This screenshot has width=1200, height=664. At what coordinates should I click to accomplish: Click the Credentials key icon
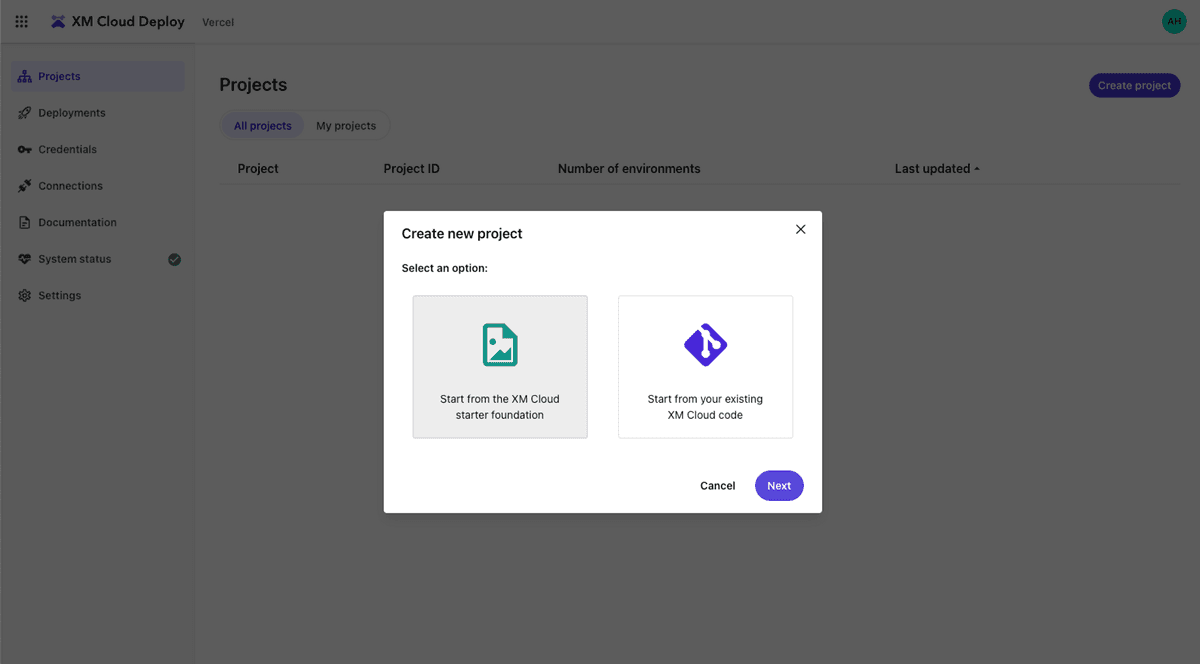coord(25,150)
